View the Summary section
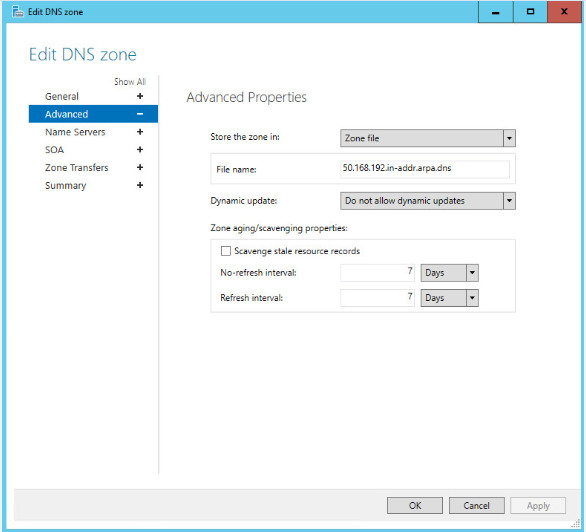This screenshot has height=532, width=586. click(65, 186)
